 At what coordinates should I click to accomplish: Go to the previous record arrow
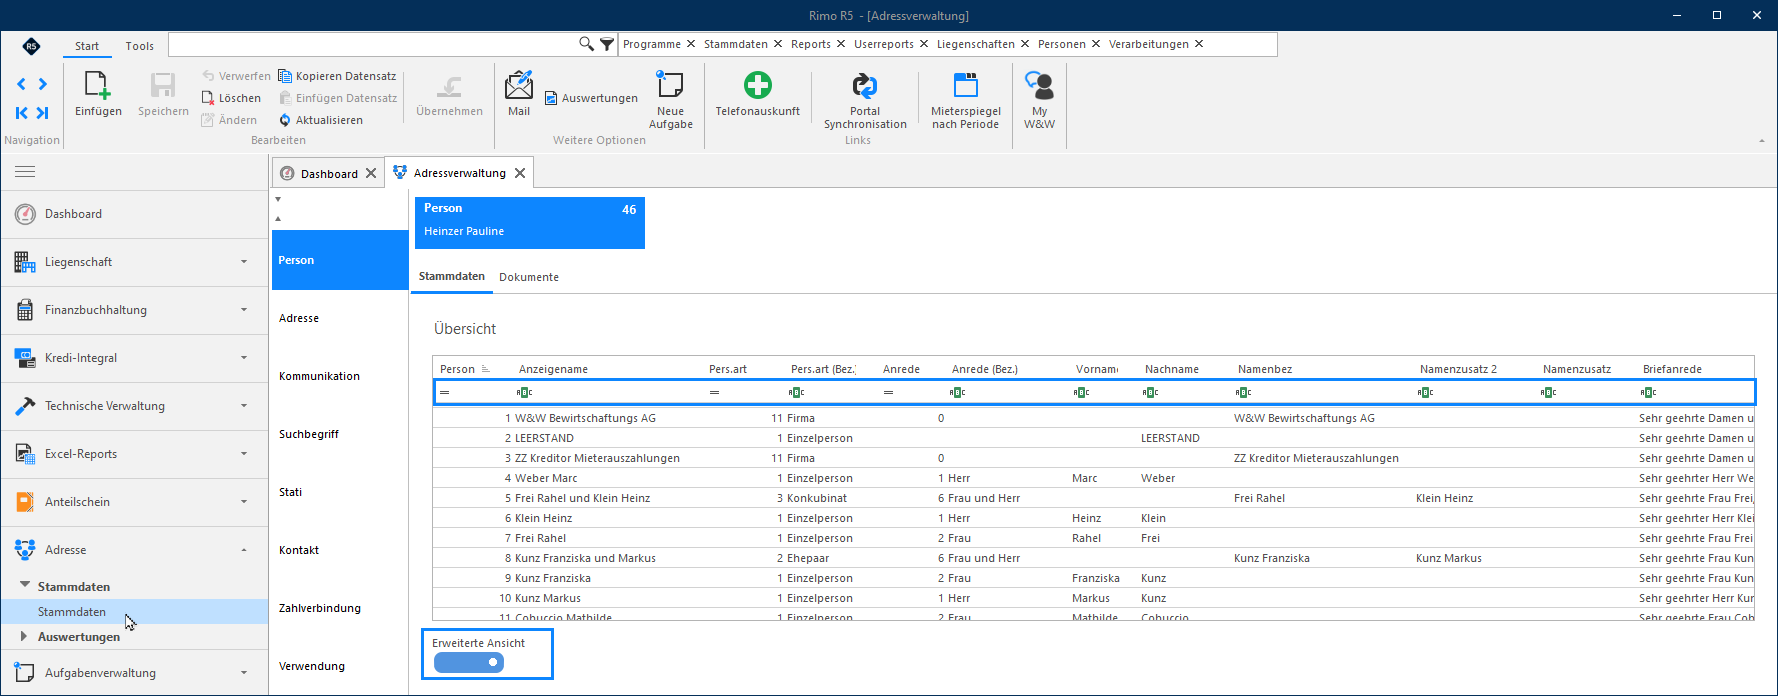pos(22,84)
